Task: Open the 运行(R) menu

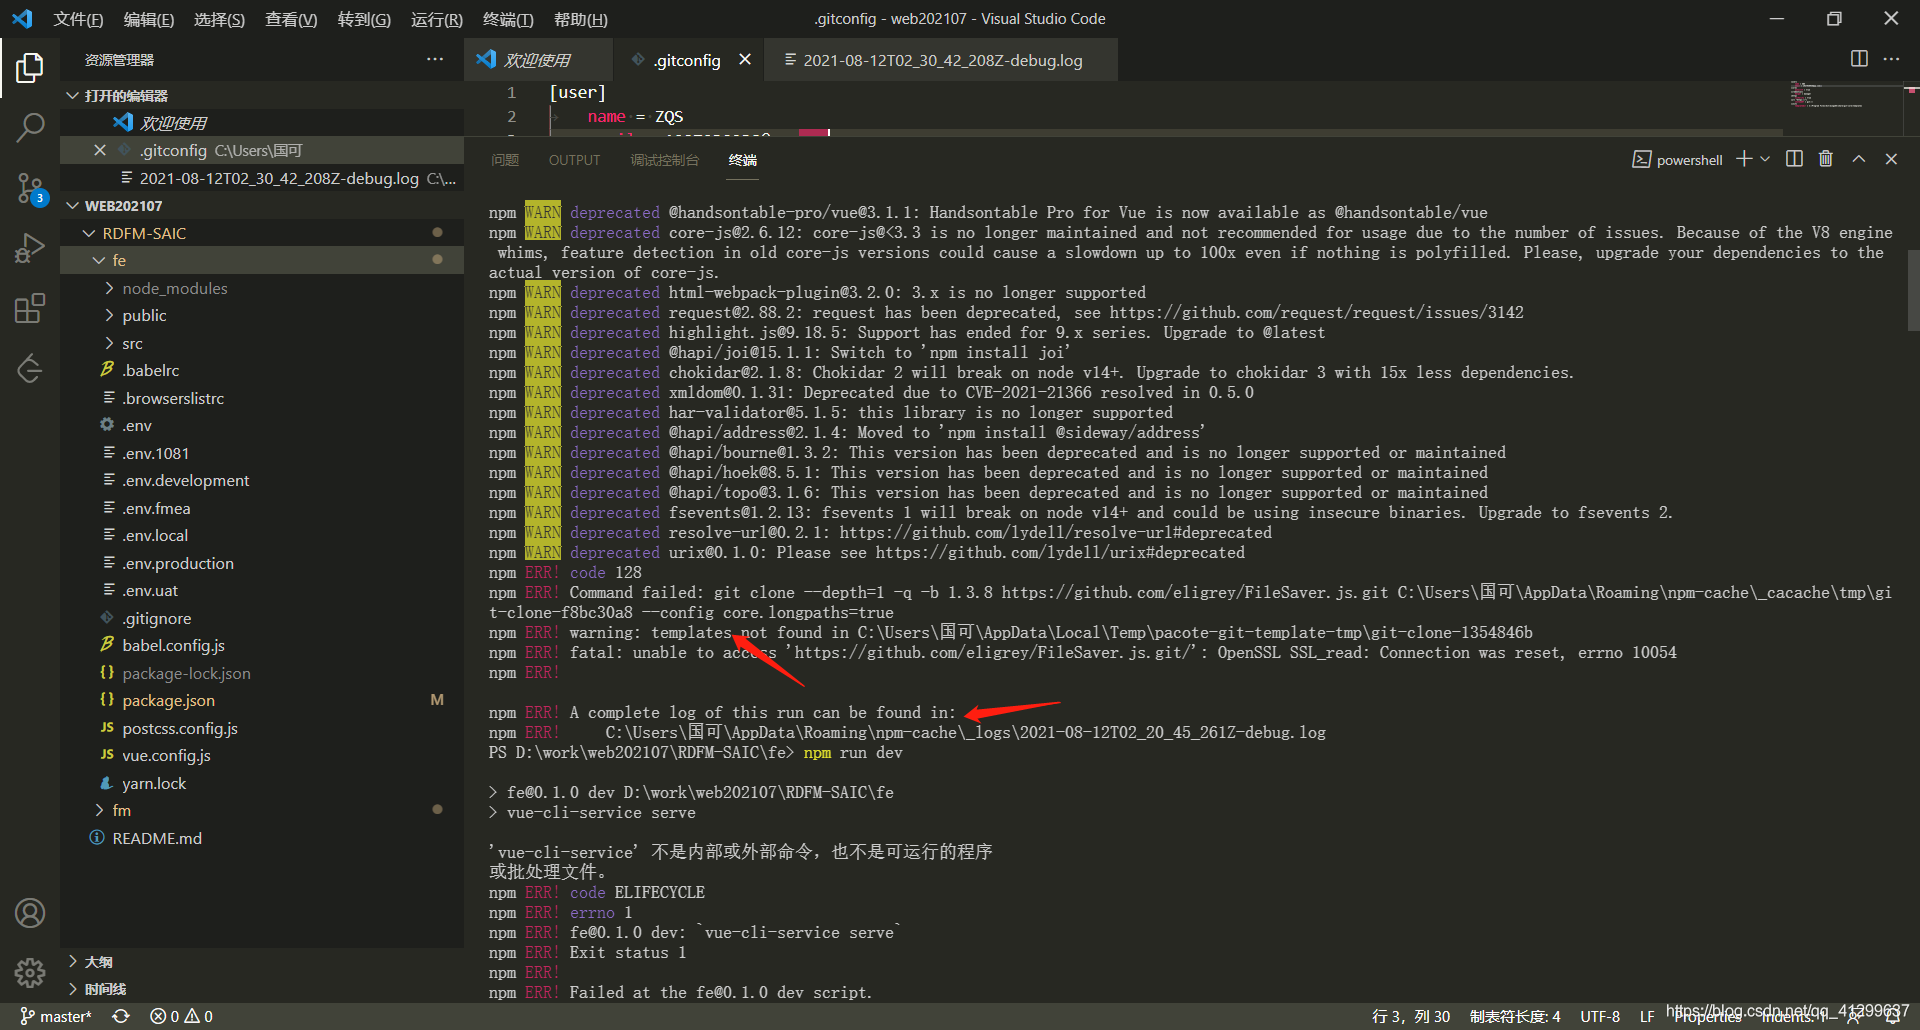Action: tap(436, 19)
